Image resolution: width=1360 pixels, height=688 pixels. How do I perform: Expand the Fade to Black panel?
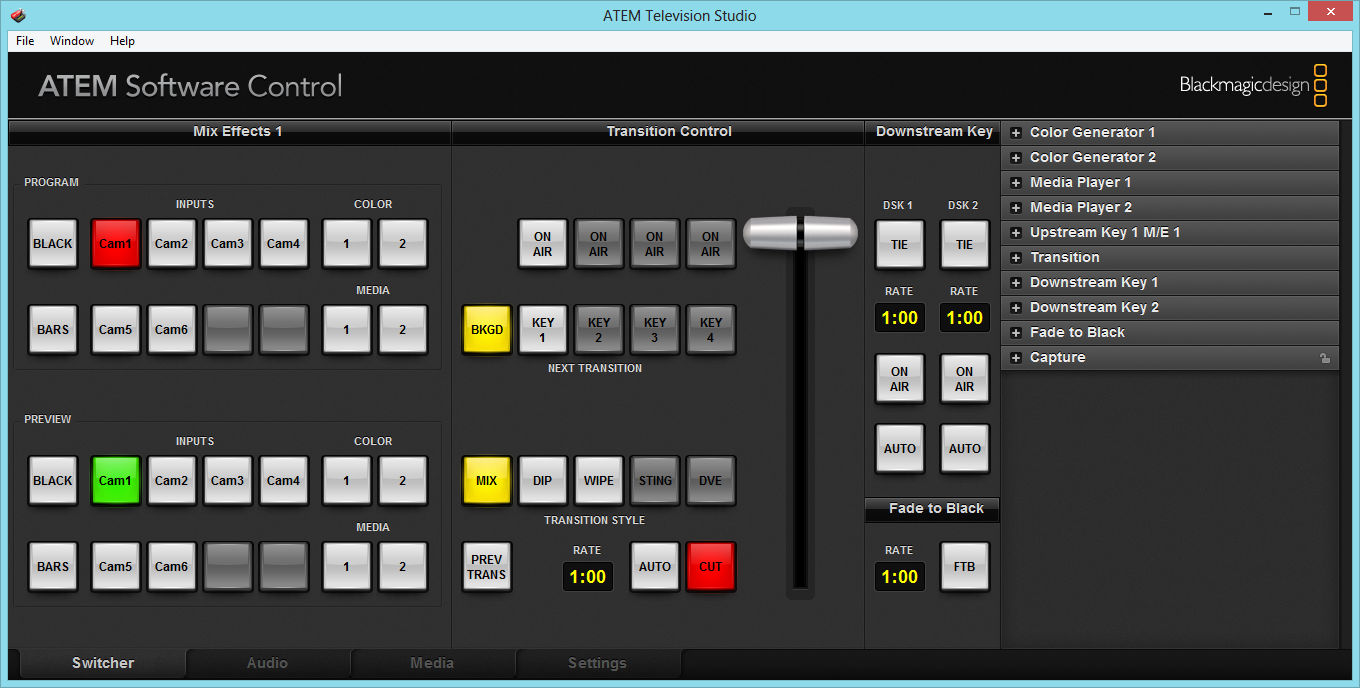point(1016,332)
